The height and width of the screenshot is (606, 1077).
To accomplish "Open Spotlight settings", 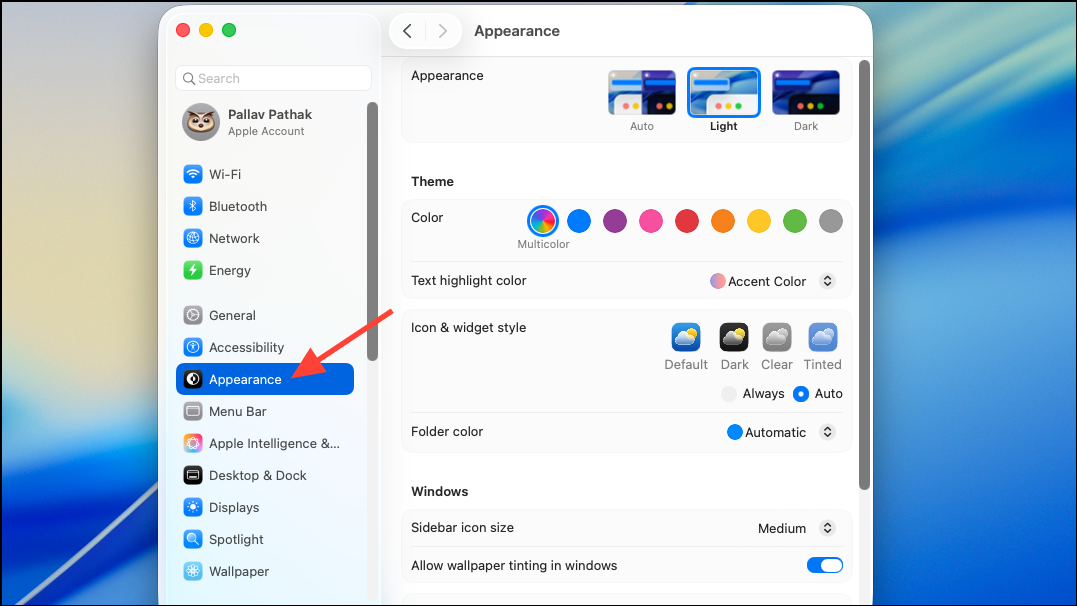I will tap(264, 539).
